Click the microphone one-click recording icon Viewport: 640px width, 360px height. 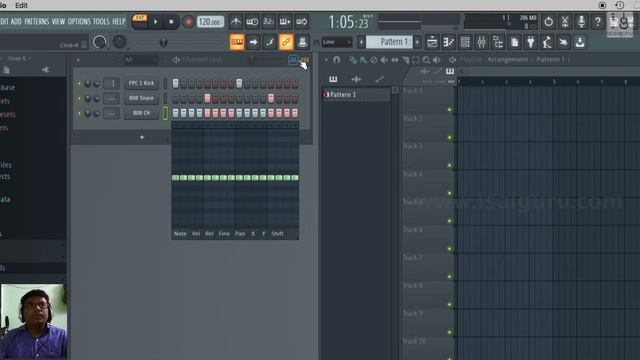581,22
